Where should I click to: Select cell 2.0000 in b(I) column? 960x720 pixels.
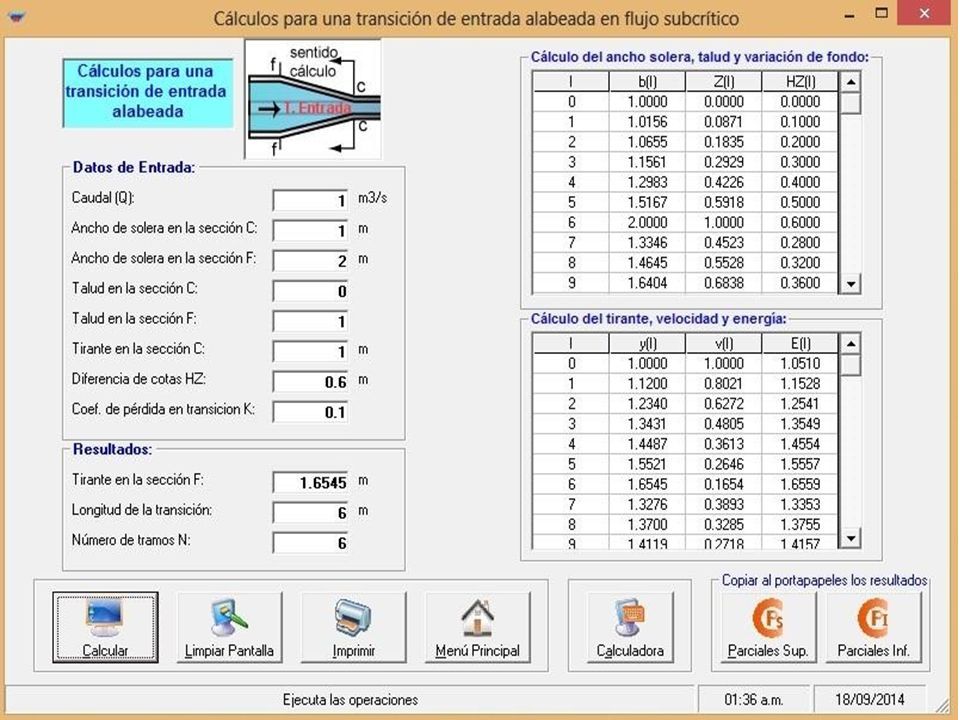(647, 223)
